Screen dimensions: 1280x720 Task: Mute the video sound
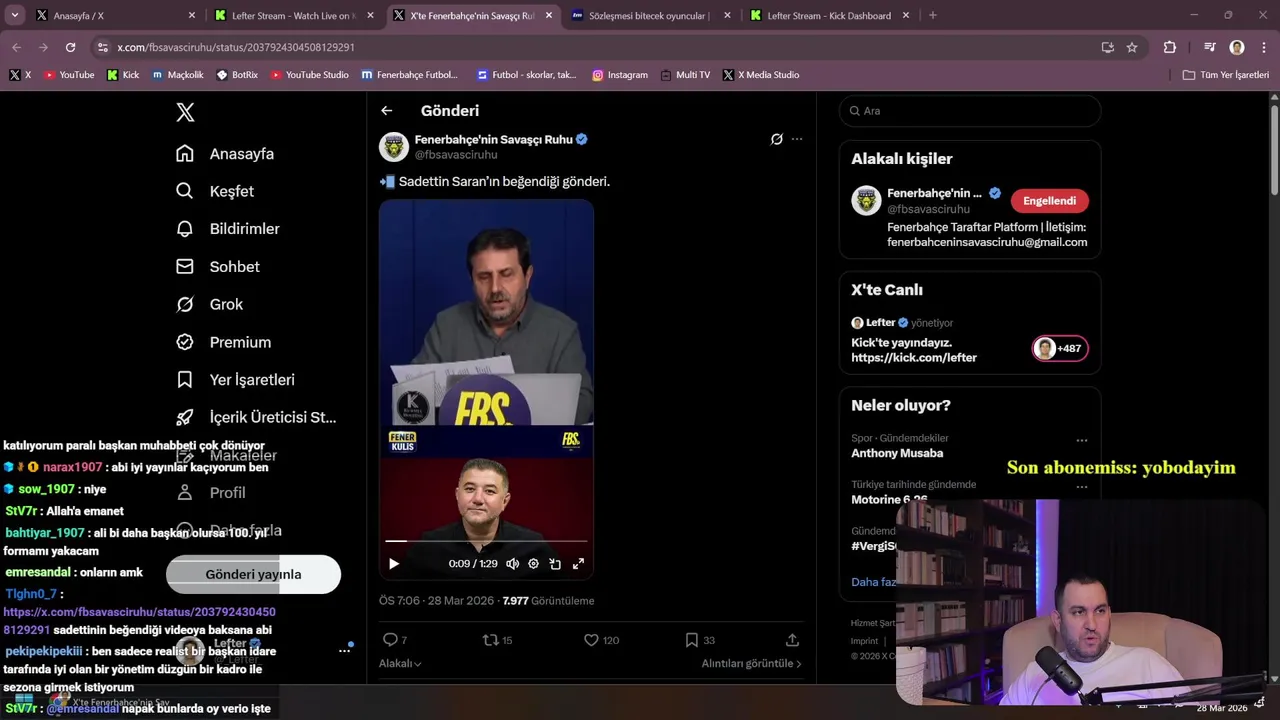(512, 564)
